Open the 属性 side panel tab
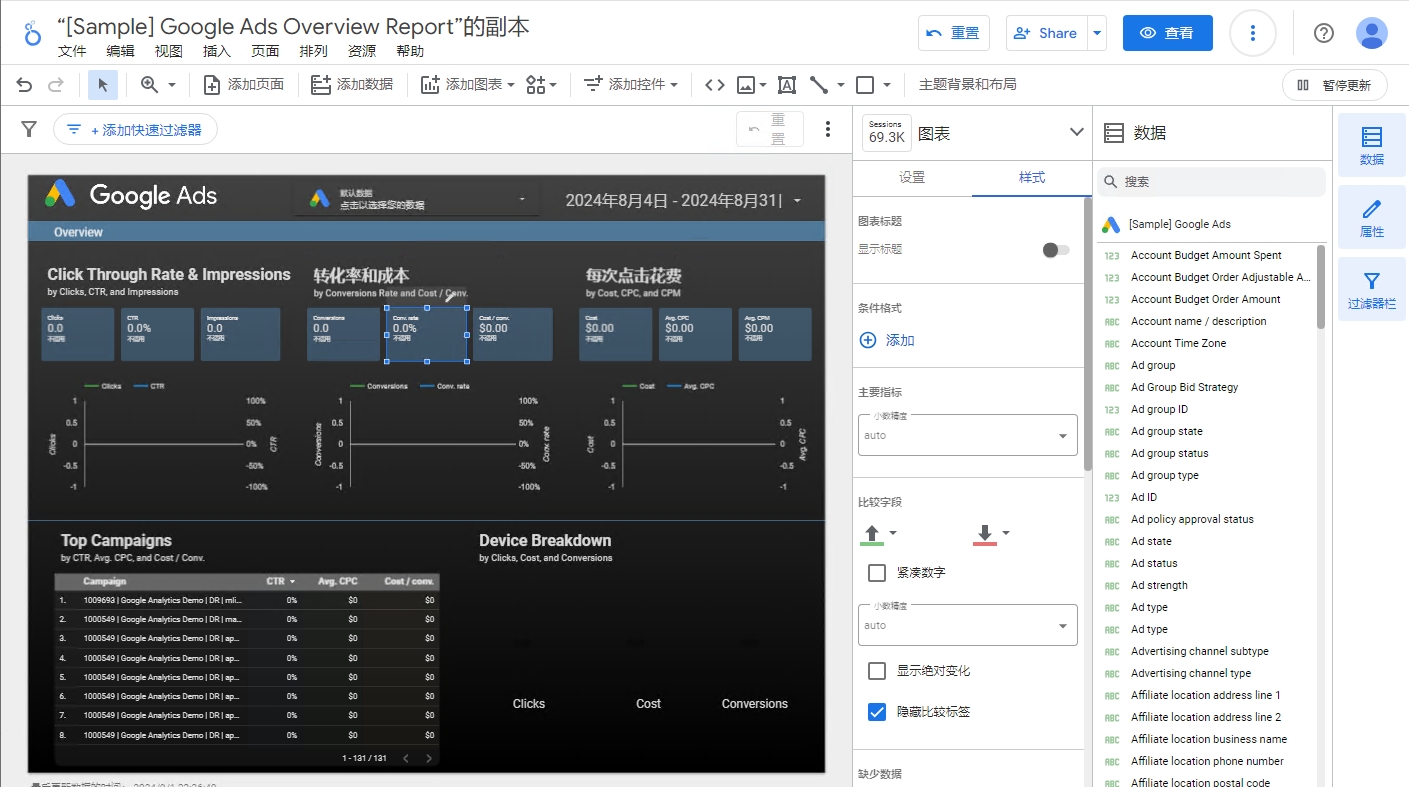The width and height of the screenshot is (1409, 787). 1372,218
